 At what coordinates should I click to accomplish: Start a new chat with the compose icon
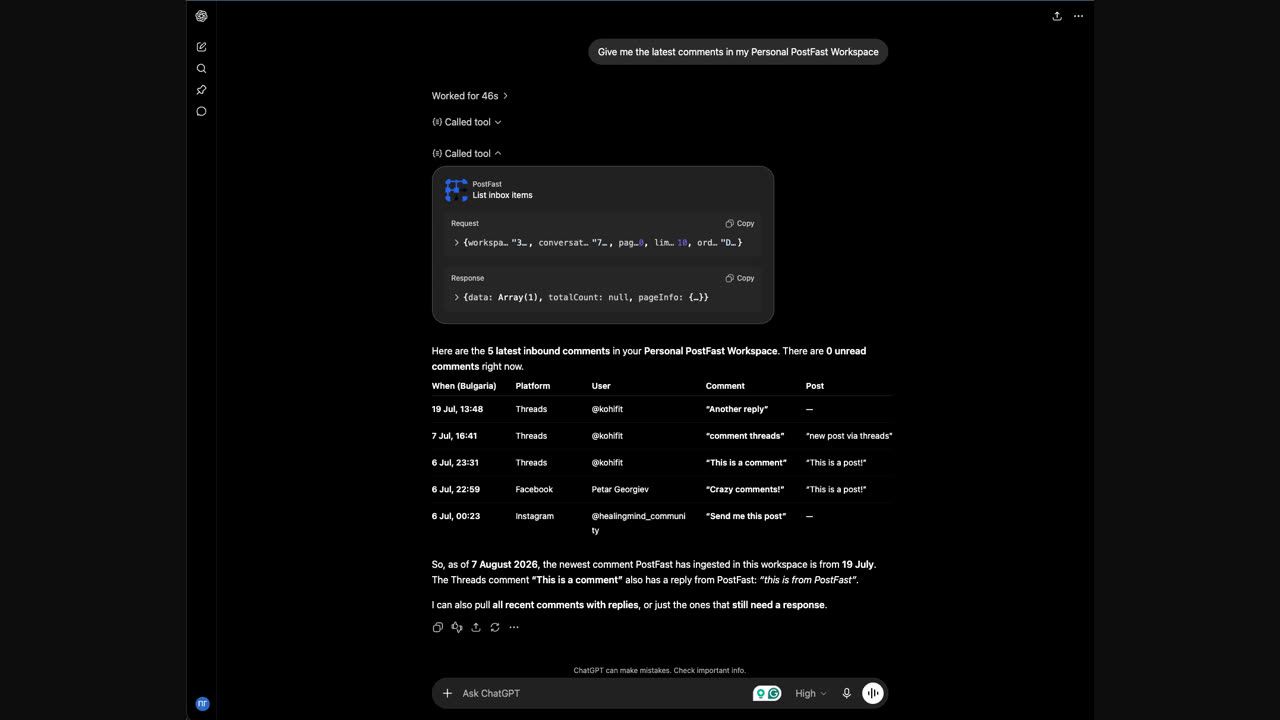click(x=201, y=47)
